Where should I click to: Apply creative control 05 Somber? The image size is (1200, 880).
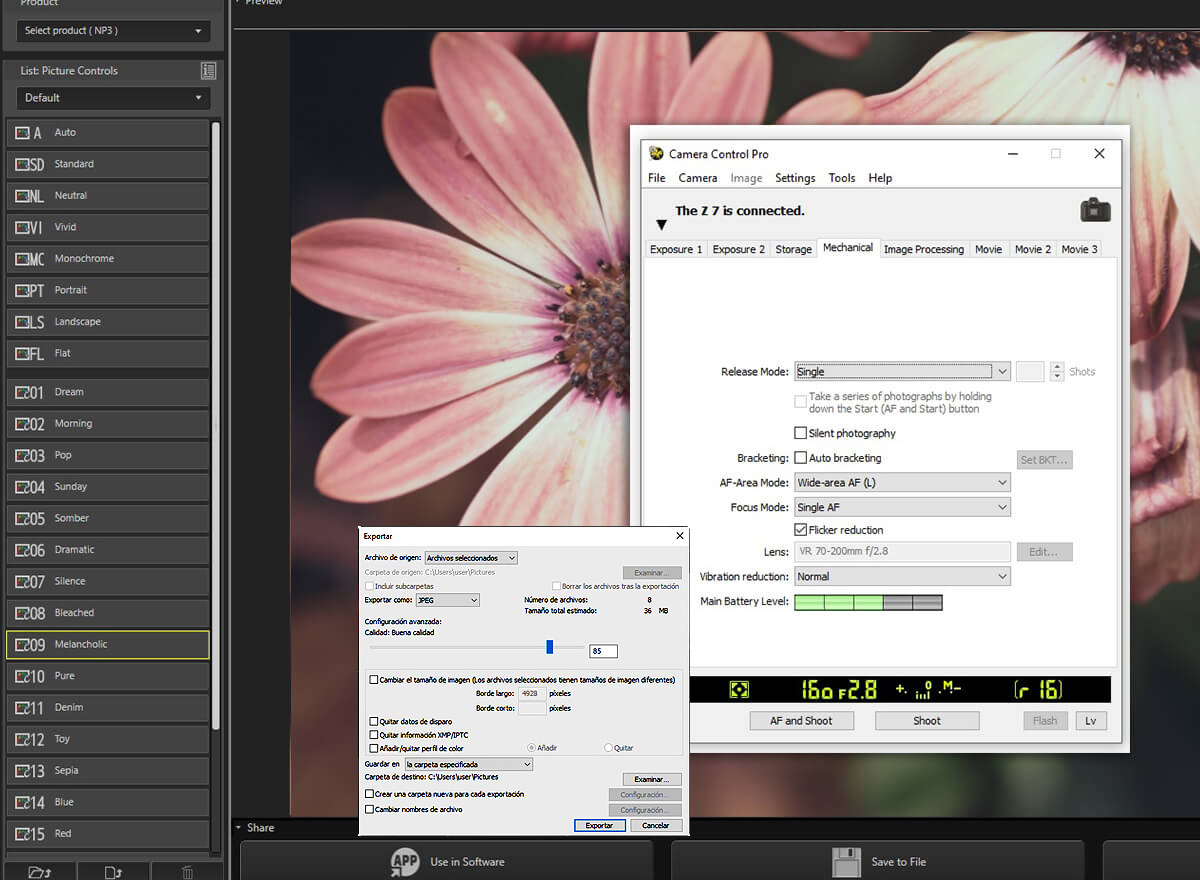tap(108, 518)
